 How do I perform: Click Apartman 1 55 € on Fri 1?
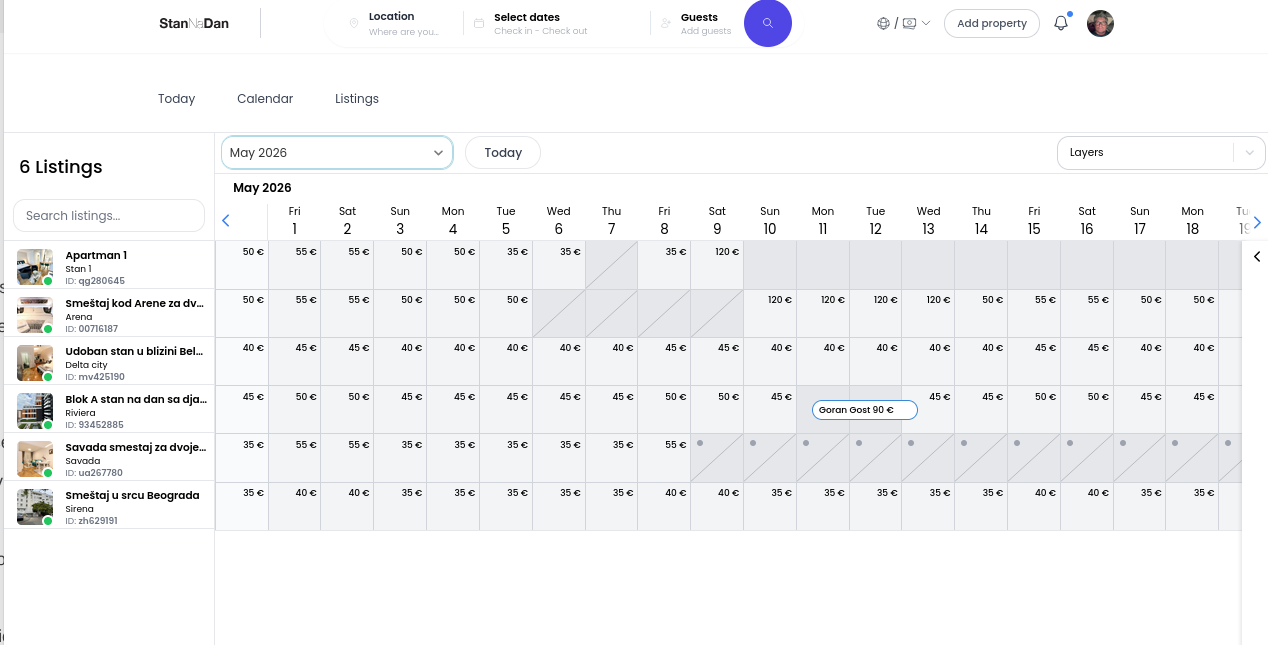pos(294,265)
